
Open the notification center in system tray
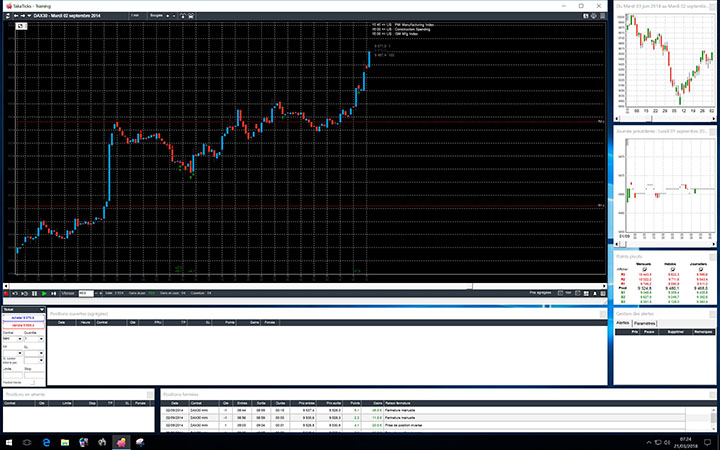pyautogui.click(x=707, y=442)
